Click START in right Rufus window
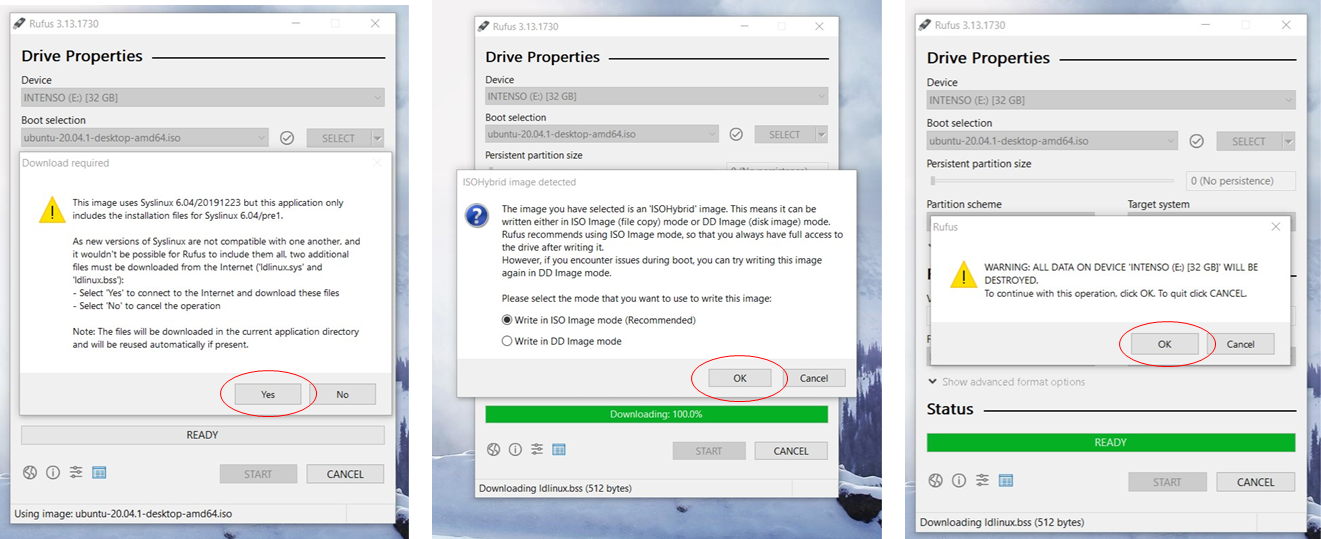Image resolution: width=1321 pixels, height=539 pixels. coord(1167,482)
